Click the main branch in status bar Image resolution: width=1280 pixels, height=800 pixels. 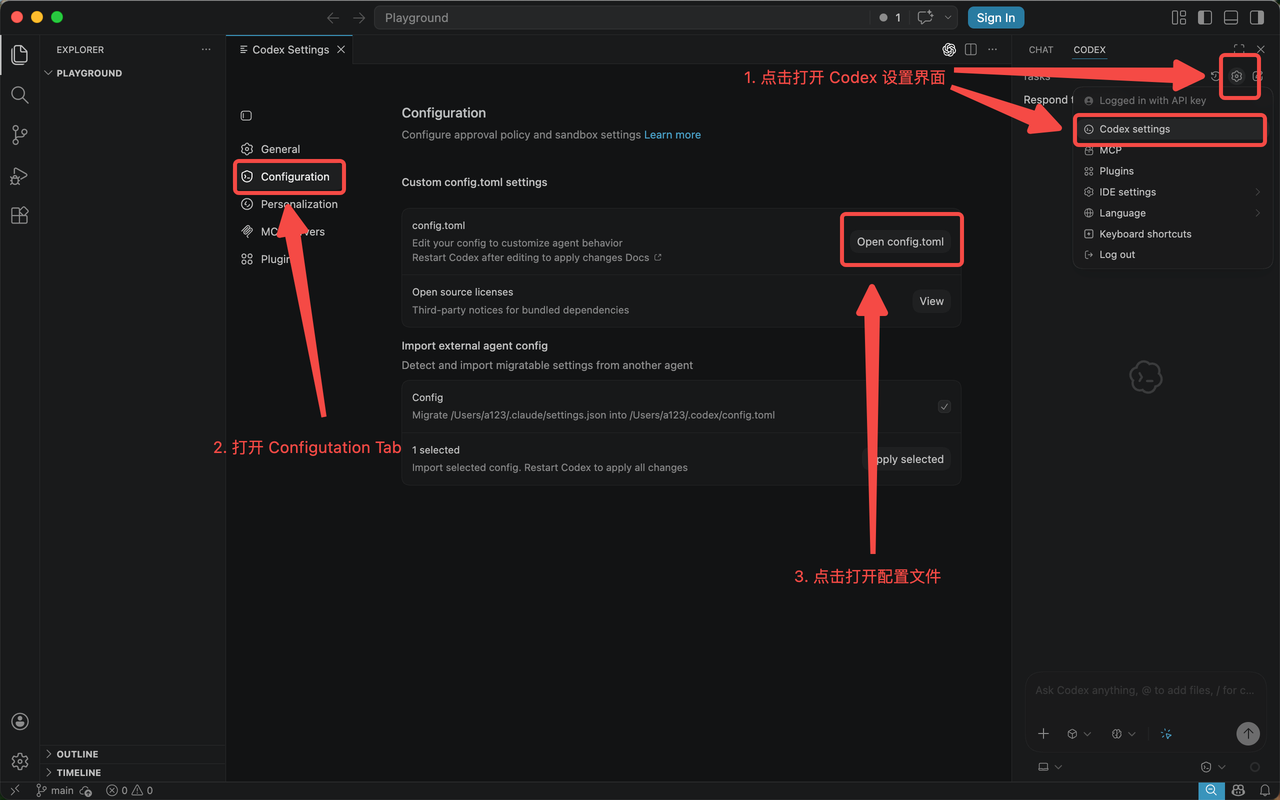pos(54,790)
